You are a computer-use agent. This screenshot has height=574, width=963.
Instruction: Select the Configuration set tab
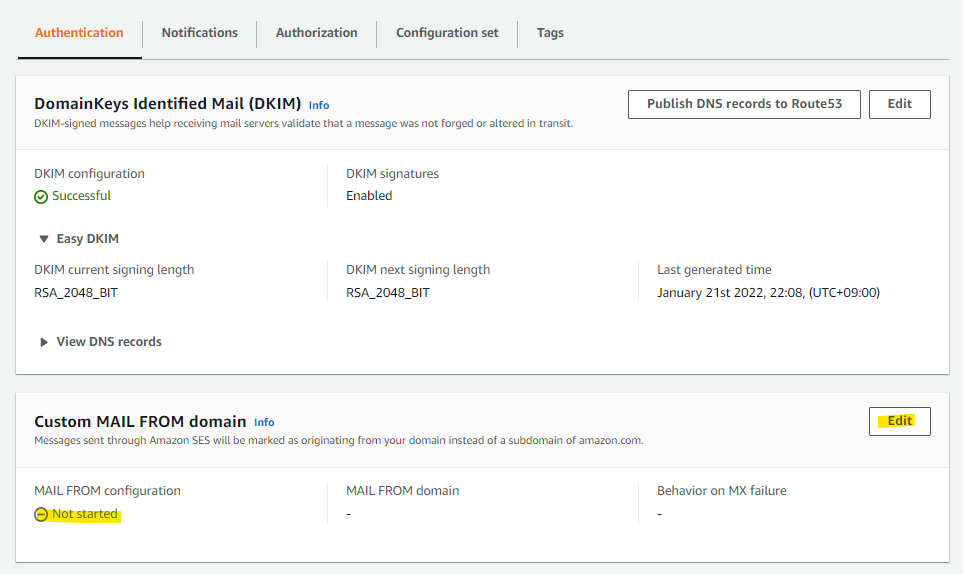tap(447, 33)
